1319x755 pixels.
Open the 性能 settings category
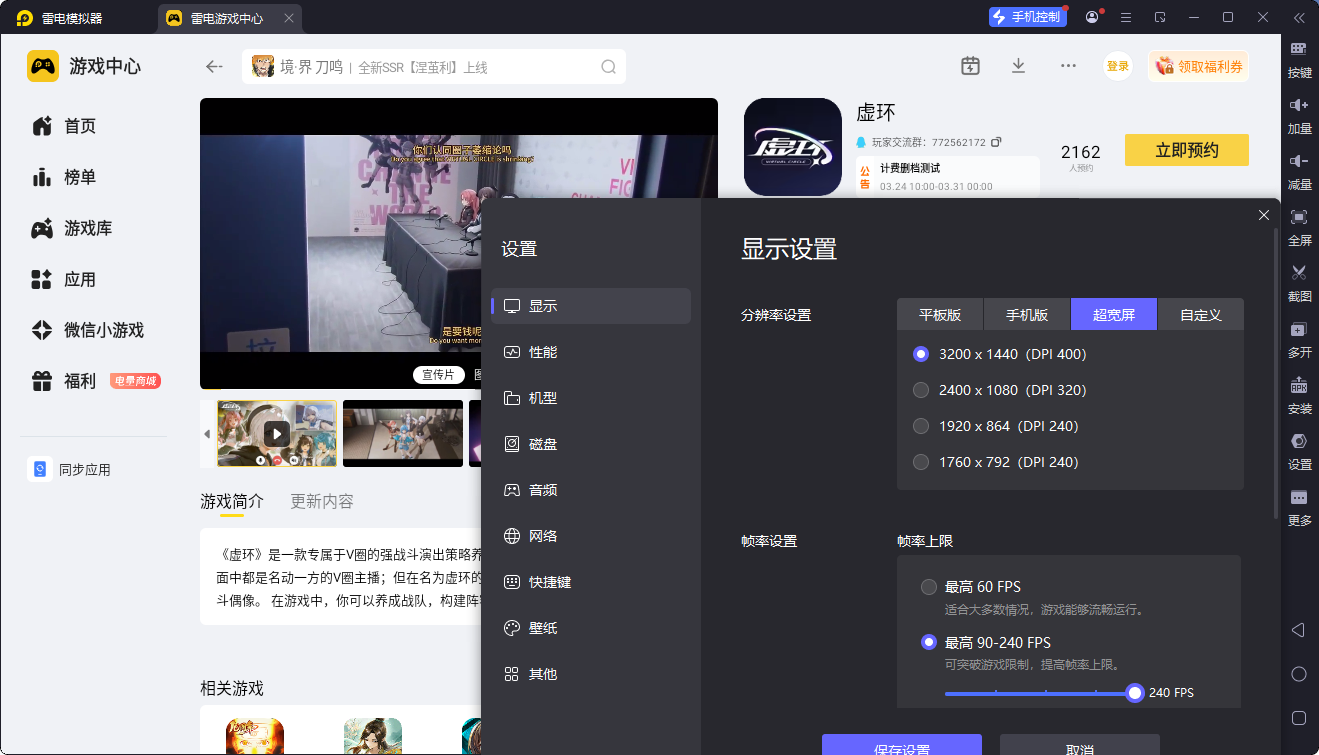tap(543, 352)
